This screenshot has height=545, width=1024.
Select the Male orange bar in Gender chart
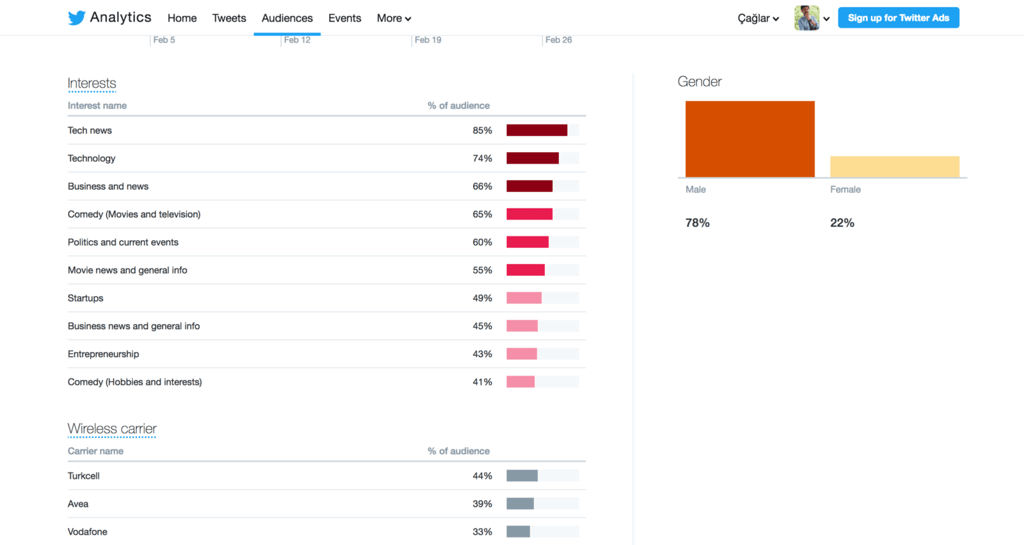tap(750, 139)
